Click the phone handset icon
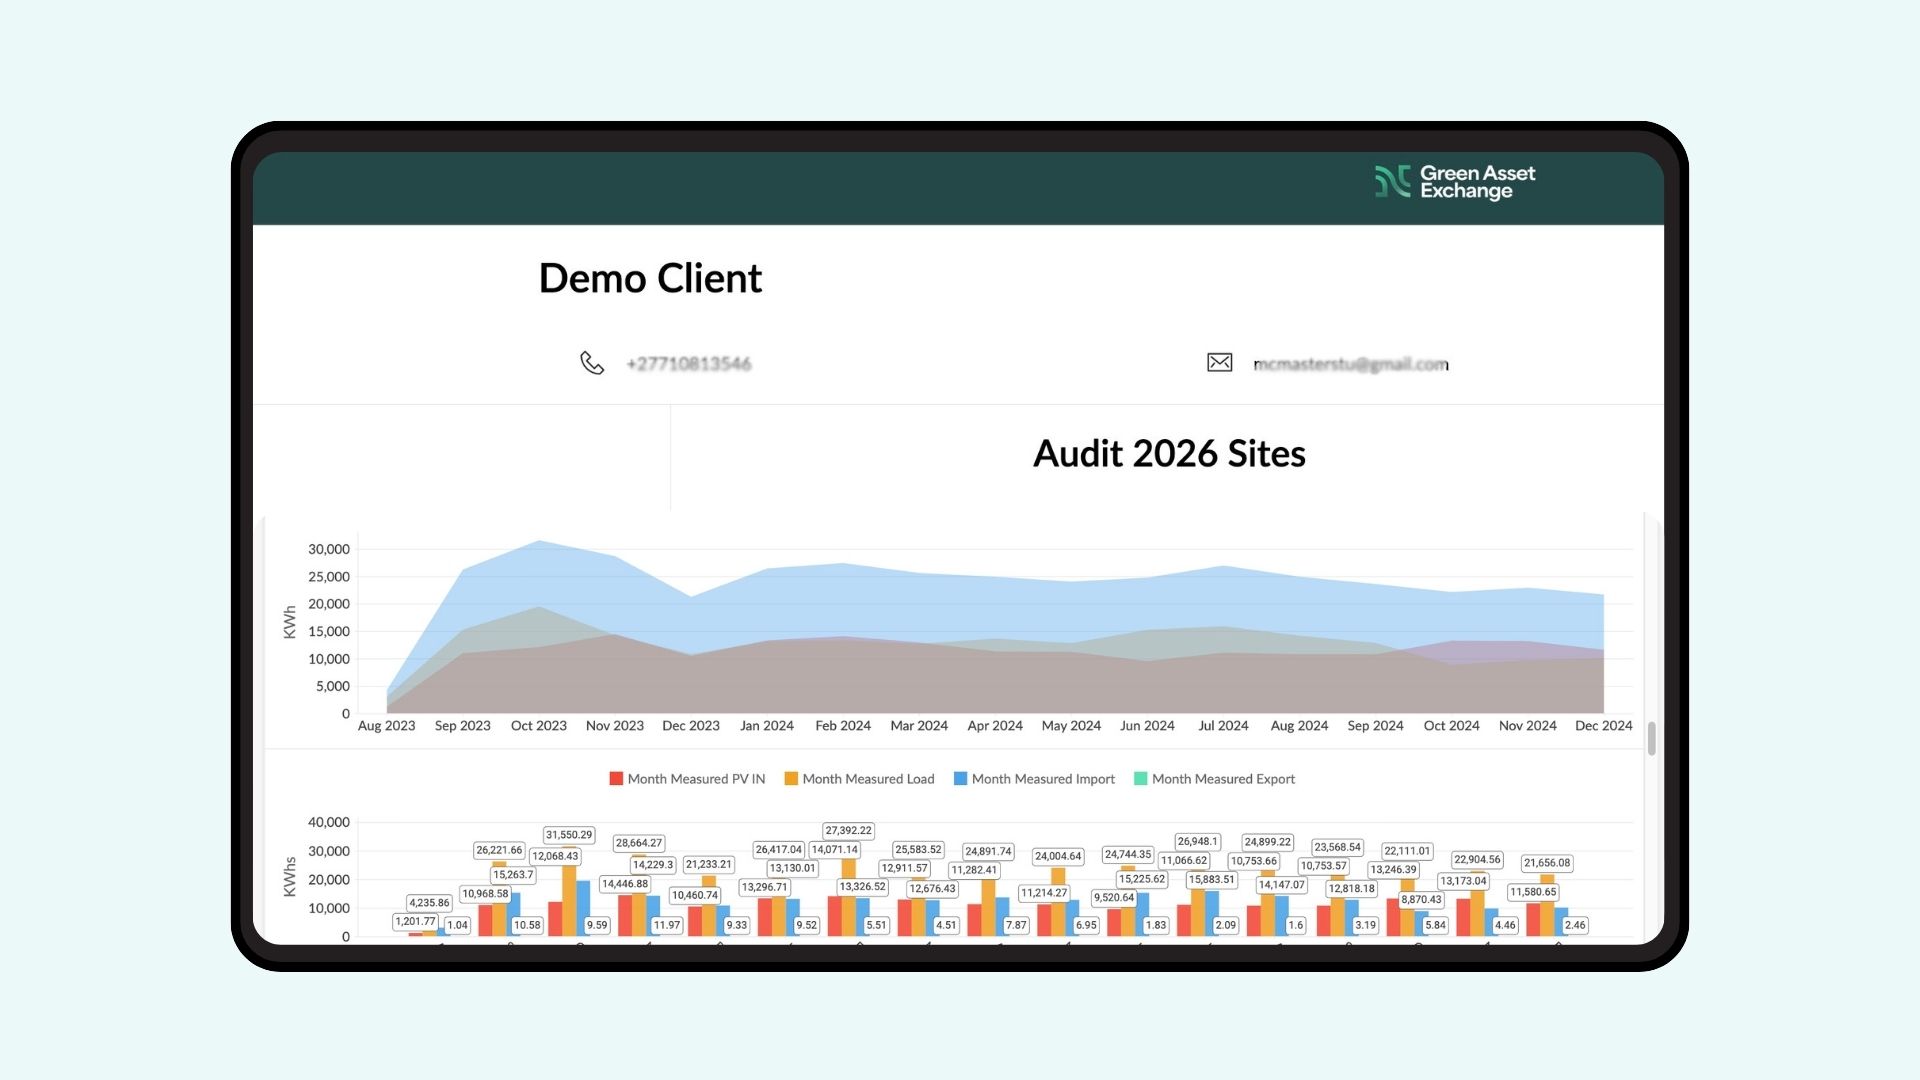 592,363
